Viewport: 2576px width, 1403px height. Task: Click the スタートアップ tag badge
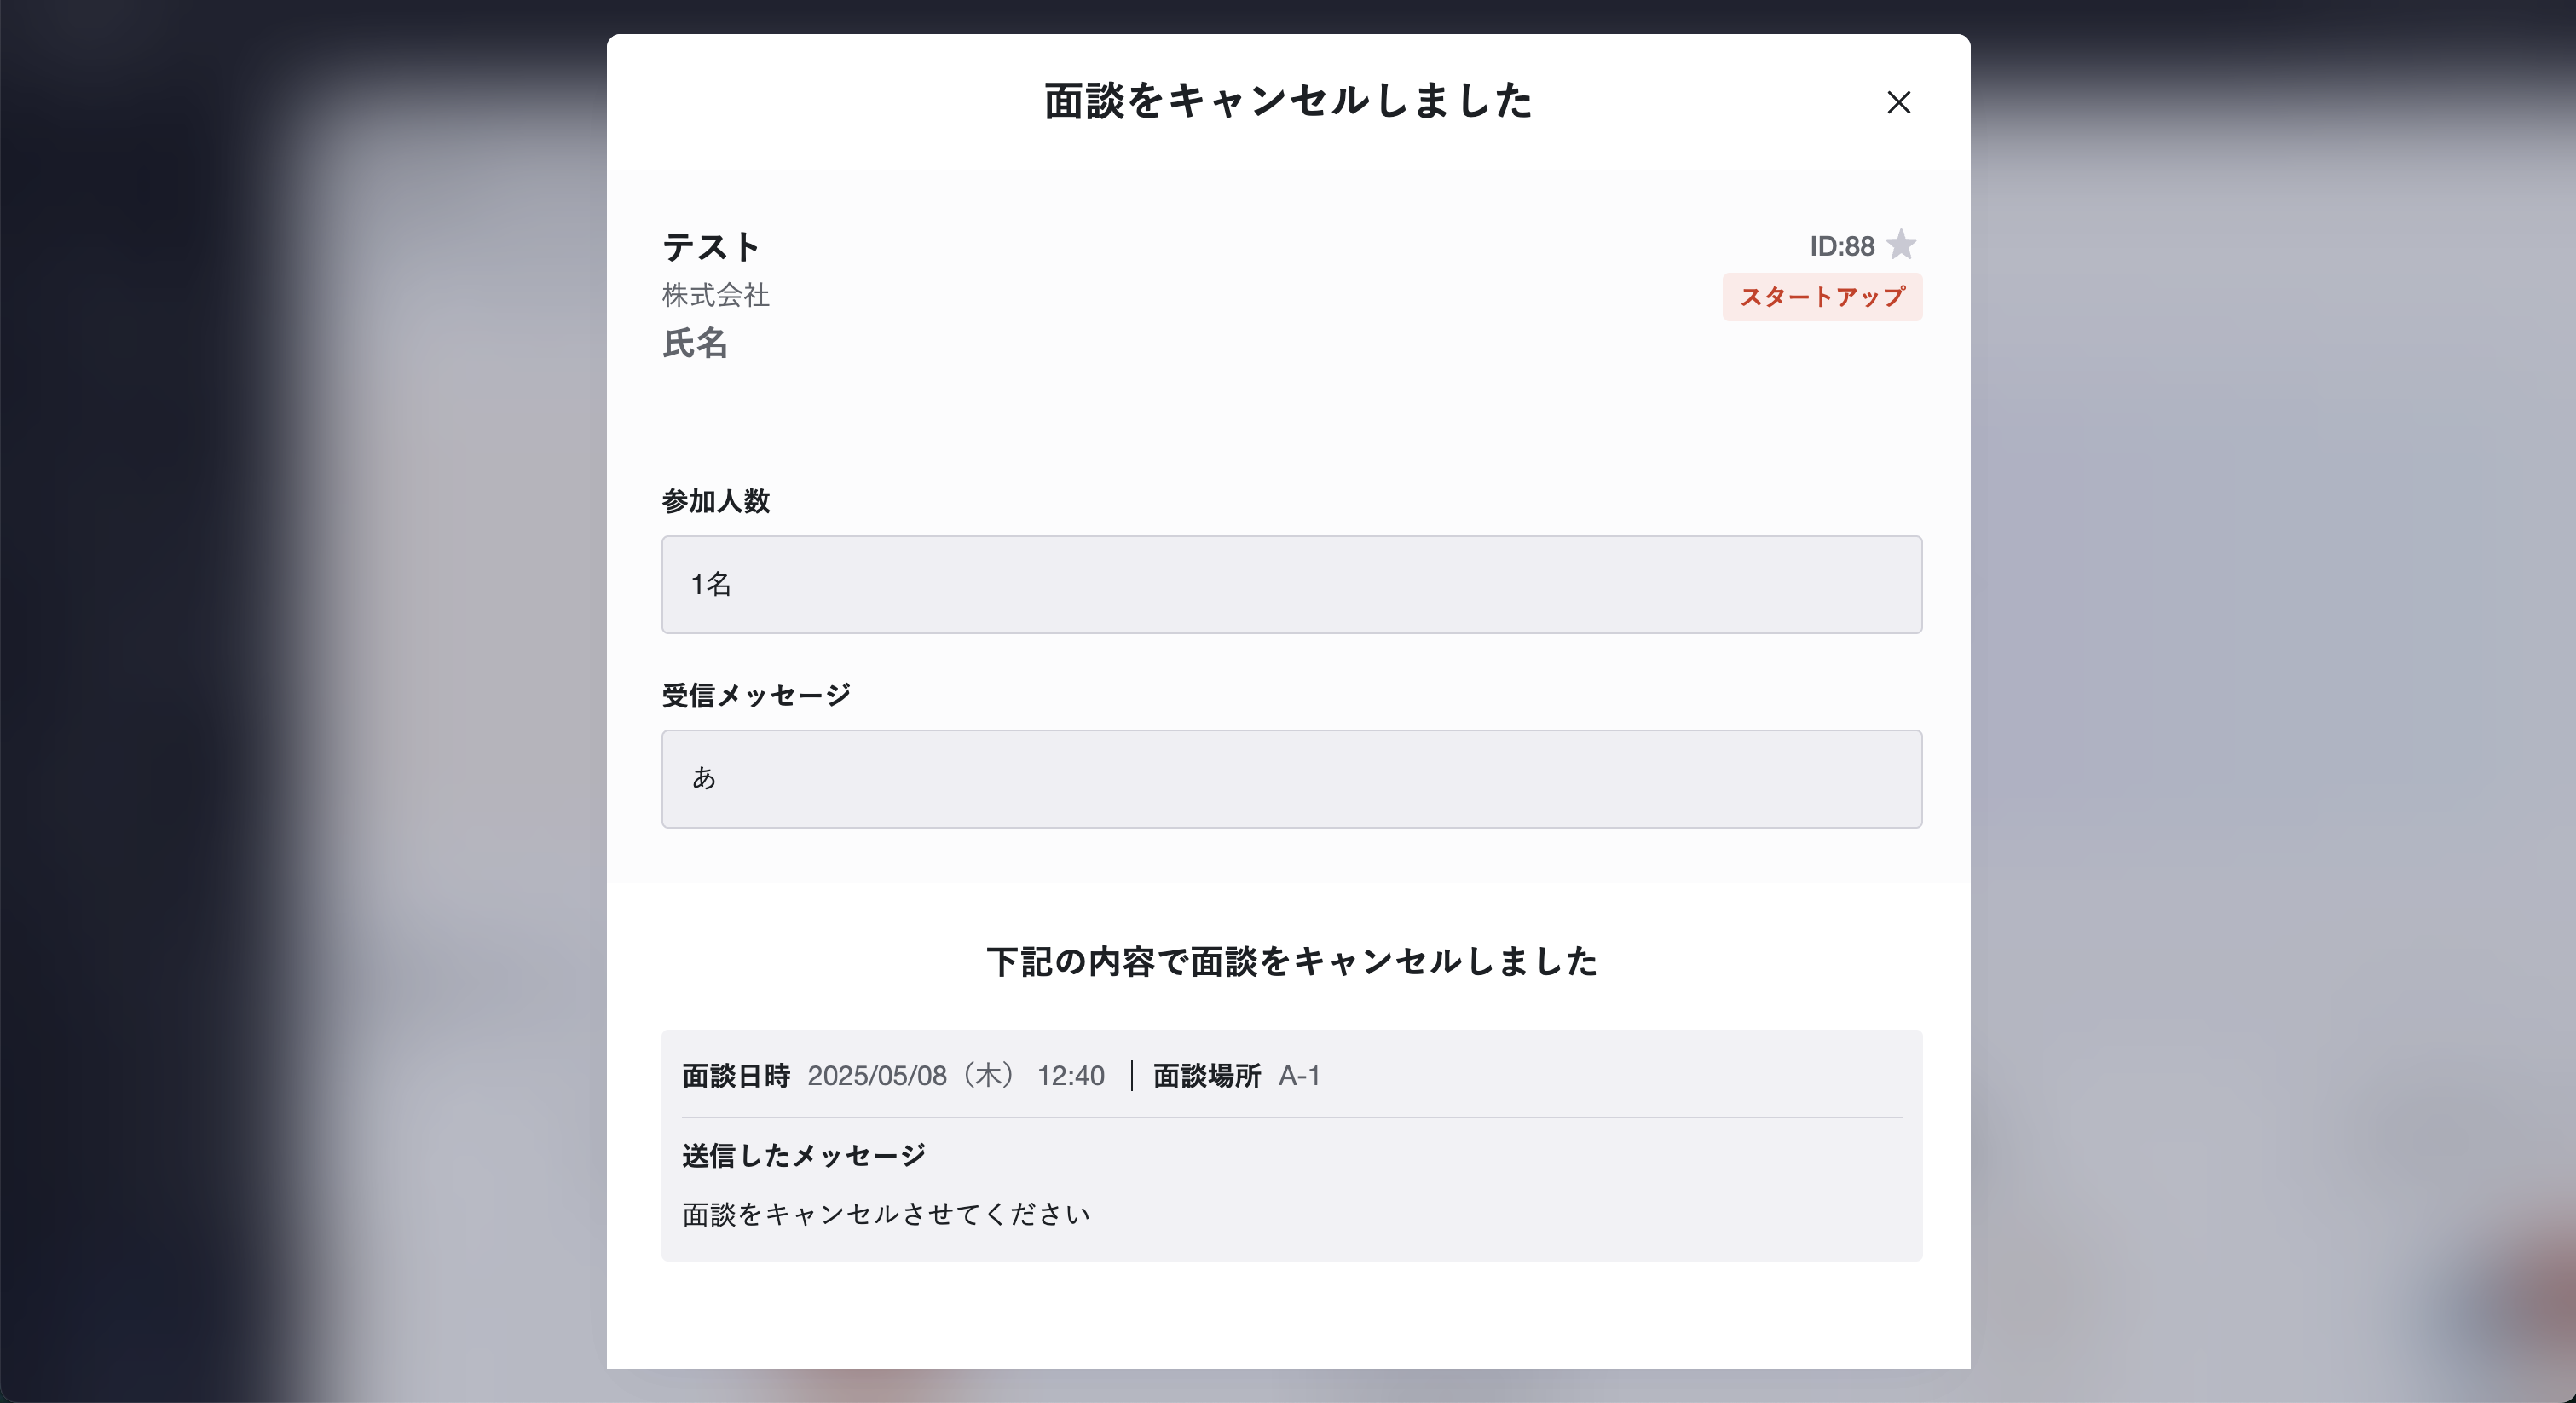coord(1822,297)
